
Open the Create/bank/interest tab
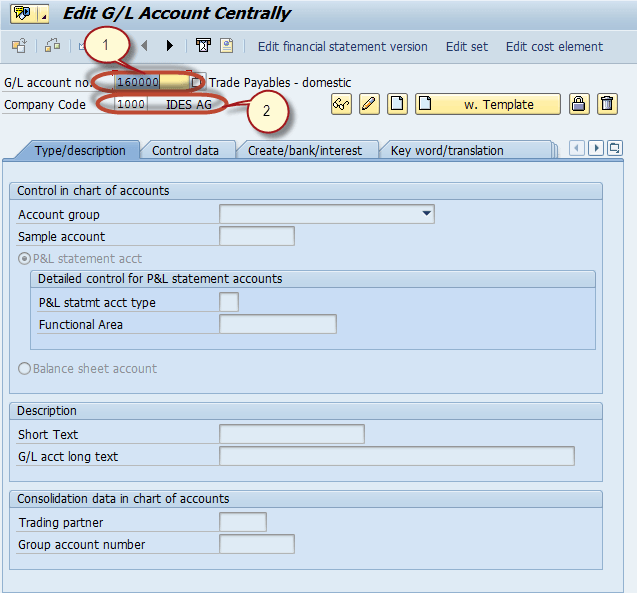pyautogui.click(x=305, y=150)
